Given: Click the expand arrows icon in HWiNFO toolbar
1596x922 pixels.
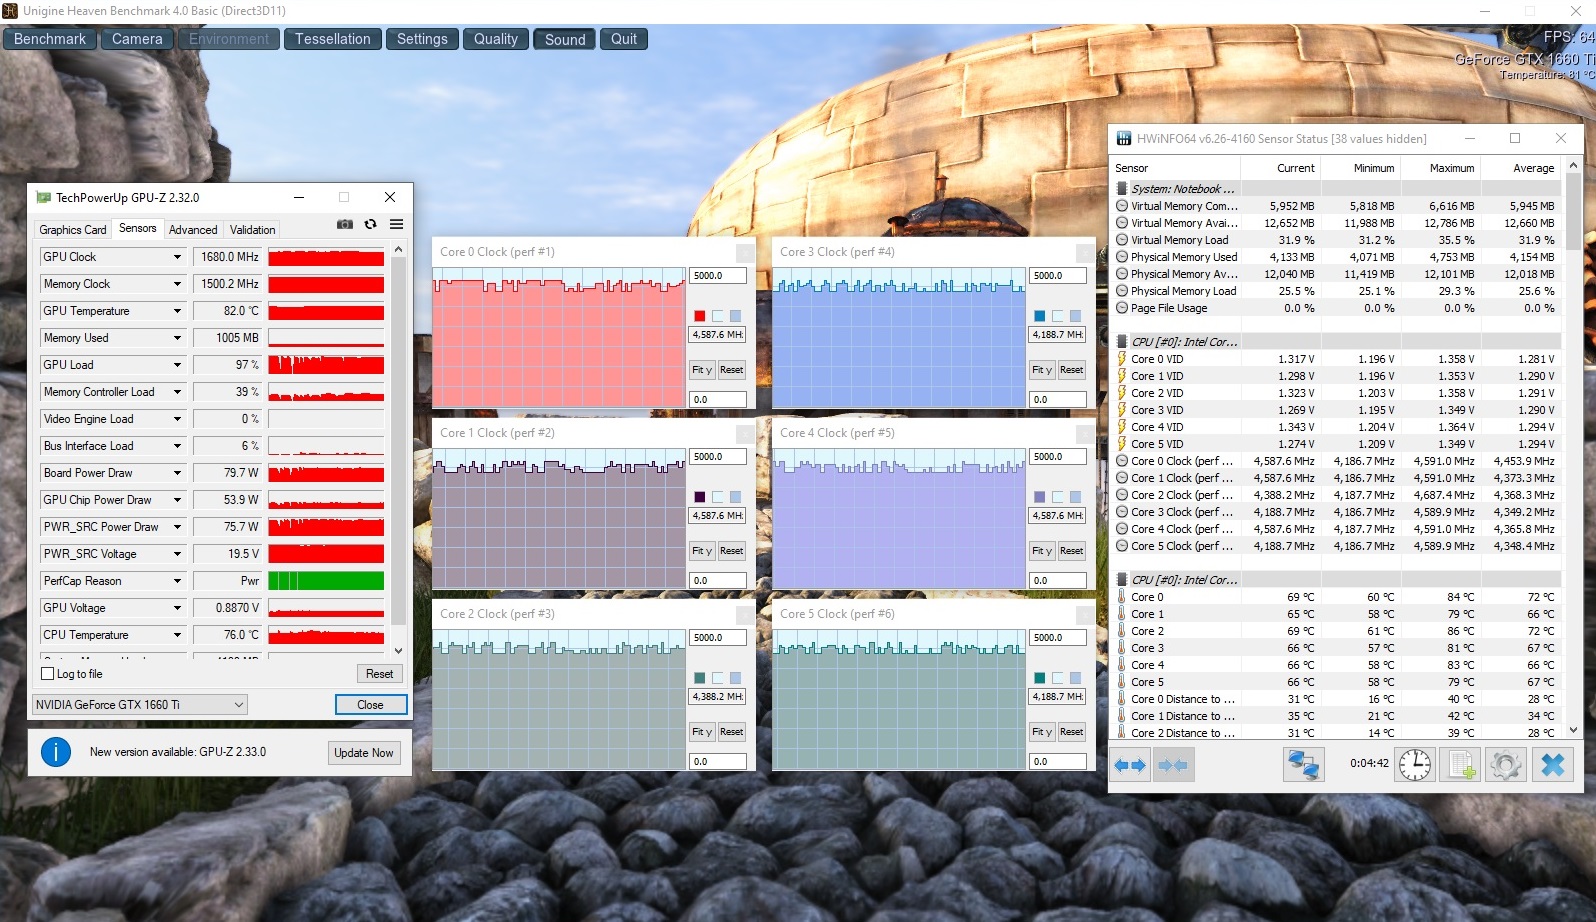Looking at the screenshot, I should point(1130,765).
